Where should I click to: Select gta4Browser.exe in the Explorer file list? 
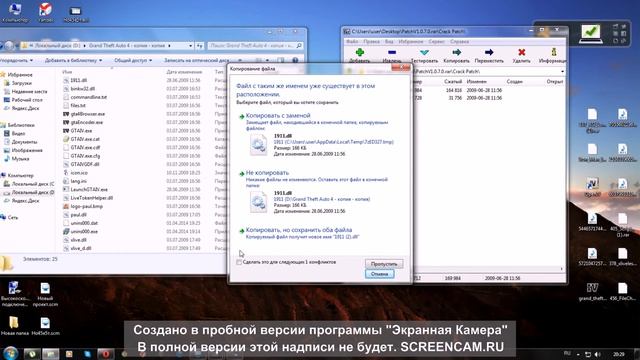tap(88, 114)
